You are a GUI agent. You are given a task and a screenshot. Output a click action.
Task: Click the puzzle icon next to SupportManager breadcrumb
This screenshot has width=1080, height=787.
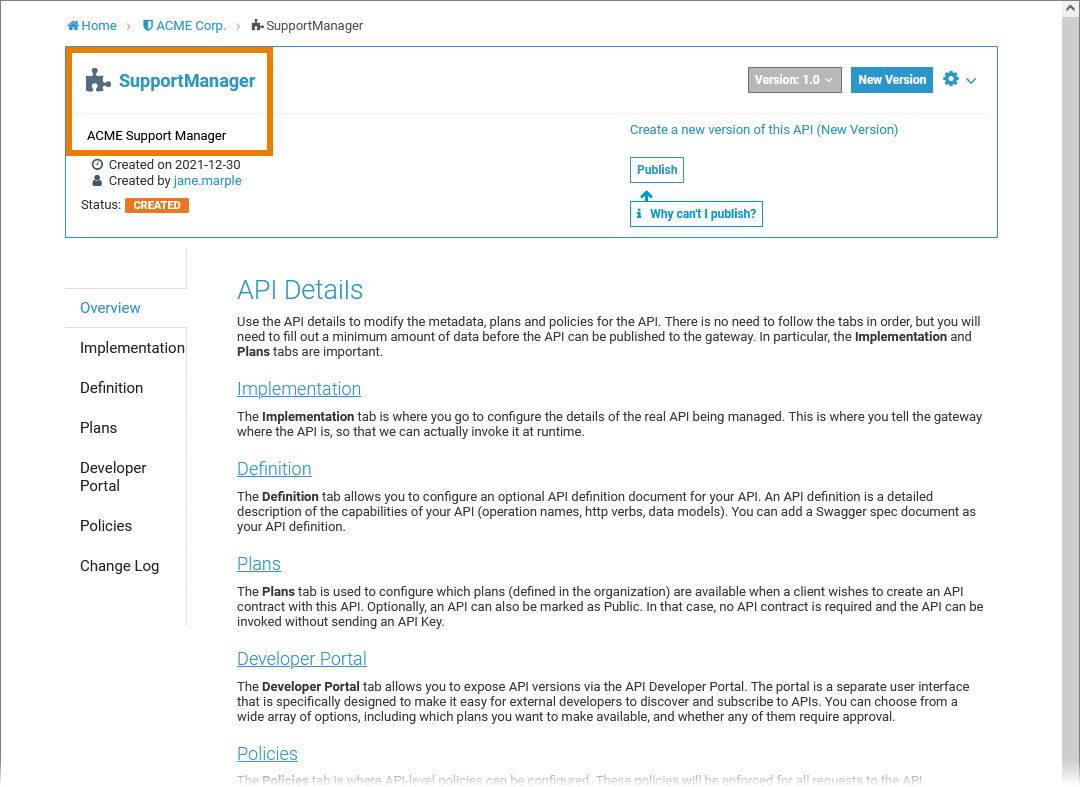[x=257, y=25]
